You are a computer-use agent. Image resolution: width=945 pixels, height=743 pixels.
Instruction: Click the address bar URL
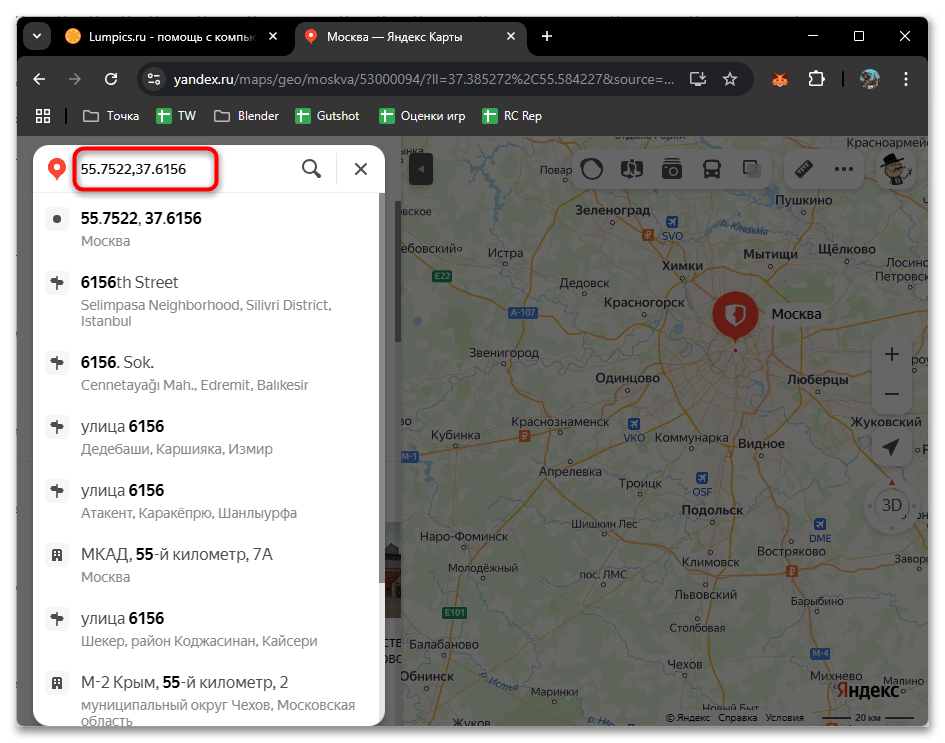[424, 80]
